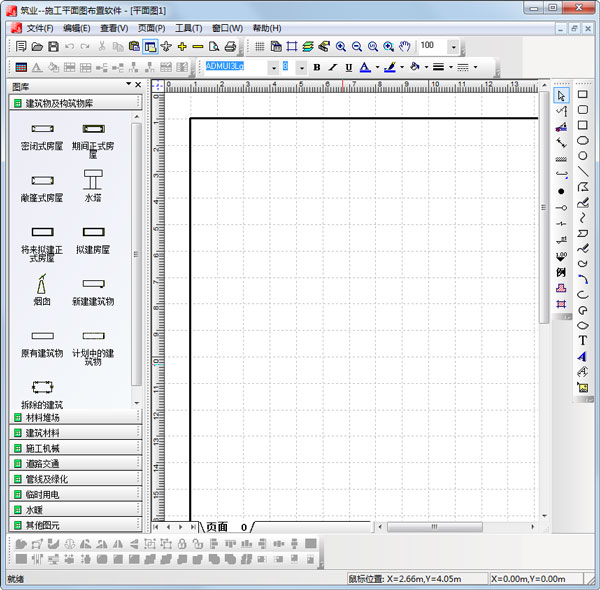Click the highlight pen color swatch
The height and width of the screenshot is (590, 600).
click(x=390, y=67)
